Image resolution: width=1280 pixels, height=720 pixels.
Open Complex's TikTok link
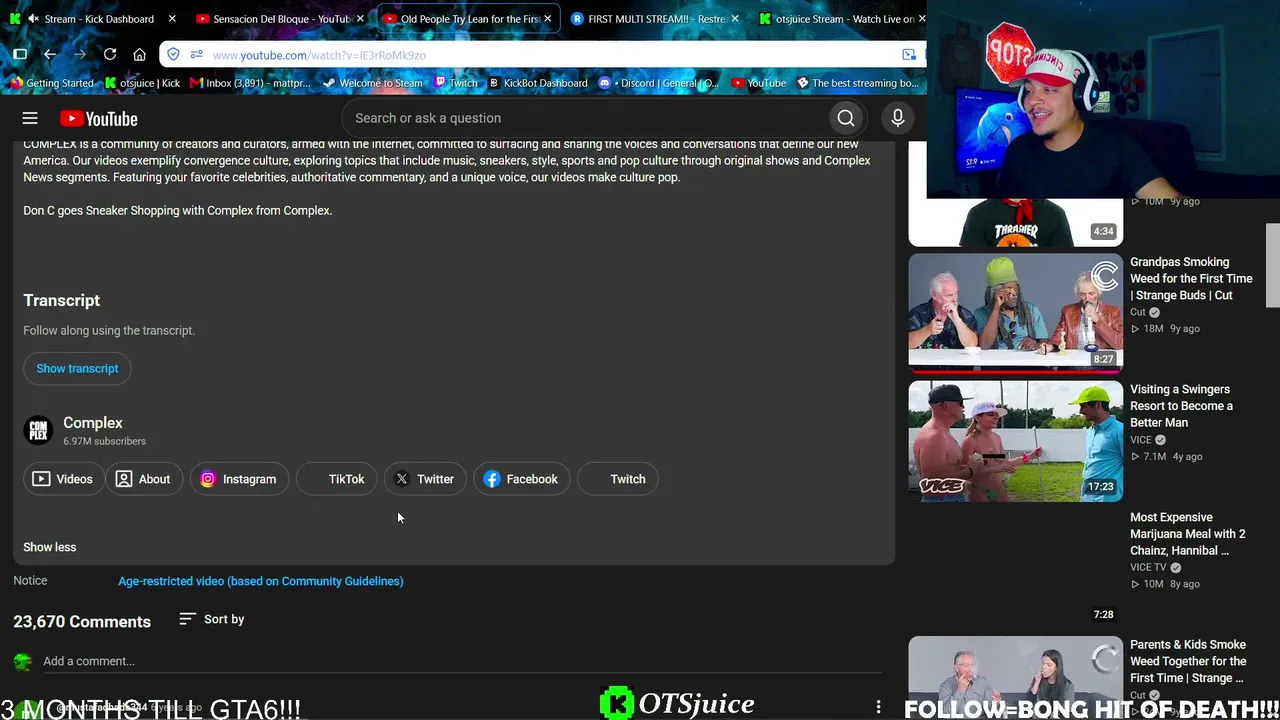coord(336,479)
